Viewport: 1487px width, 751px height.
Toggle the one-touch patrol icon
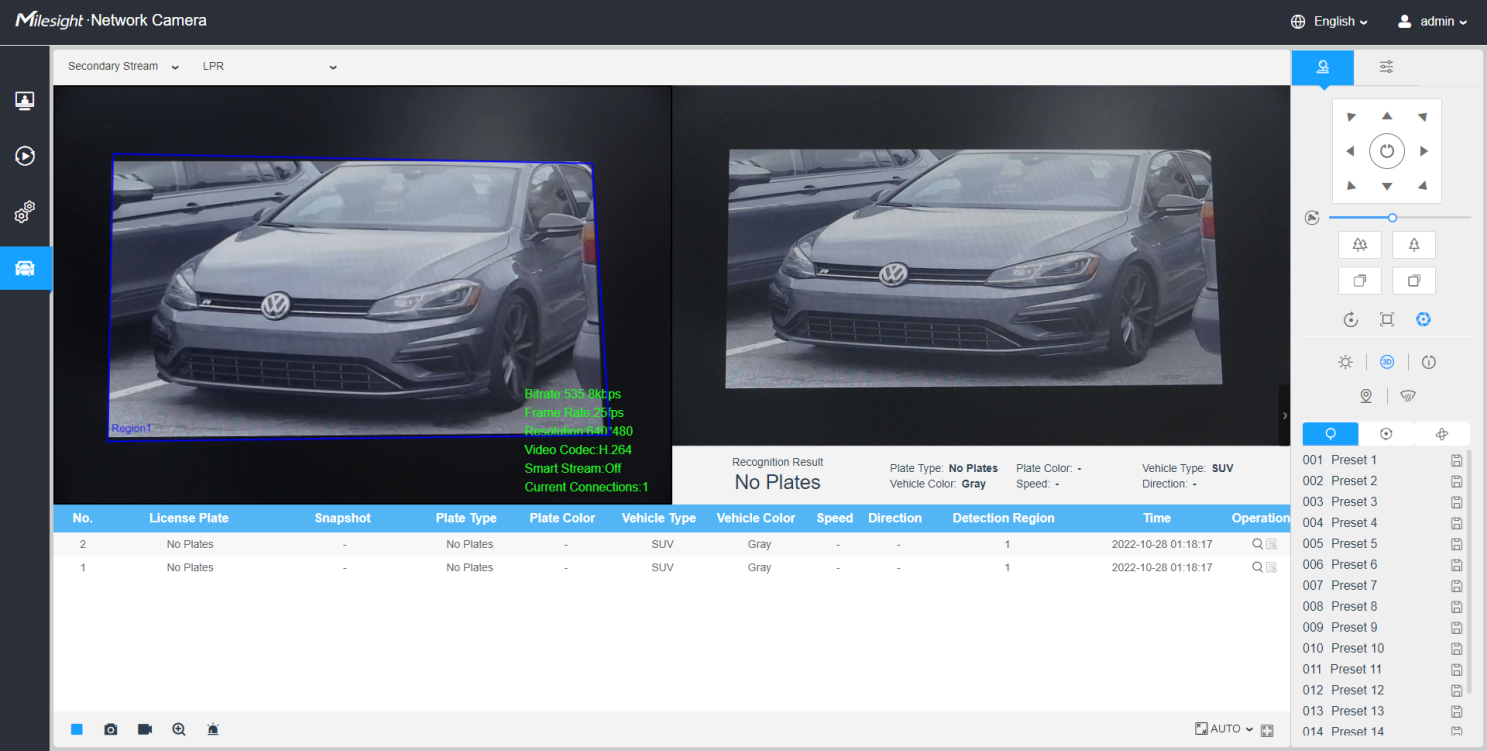click(x=1428, y=362)
